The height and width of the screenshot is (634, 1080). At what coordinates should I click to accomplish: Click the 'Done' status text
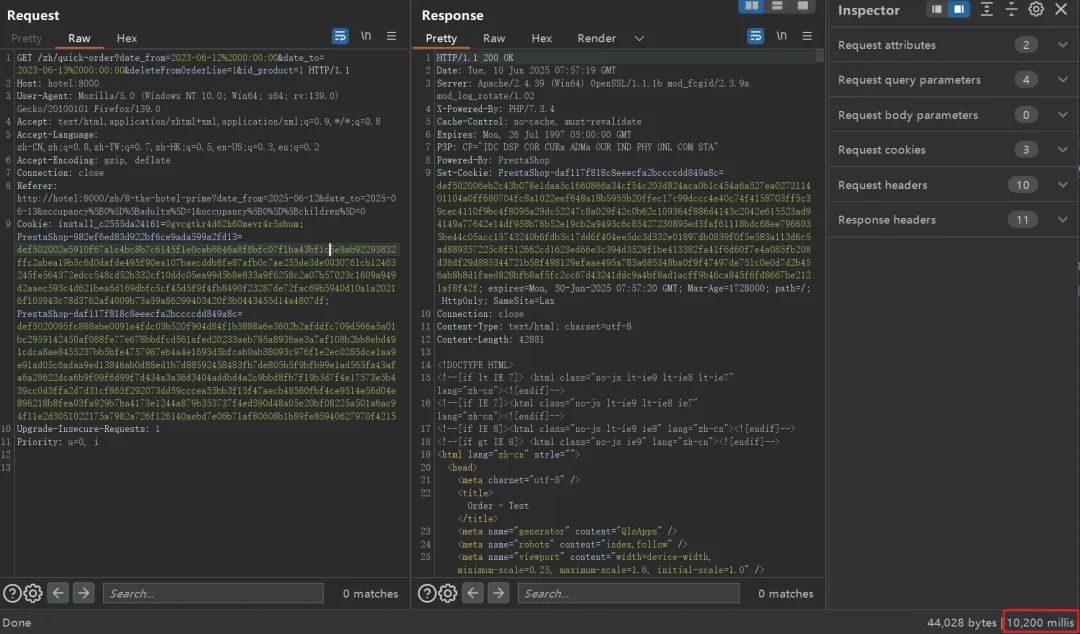(x=17, y=622)
